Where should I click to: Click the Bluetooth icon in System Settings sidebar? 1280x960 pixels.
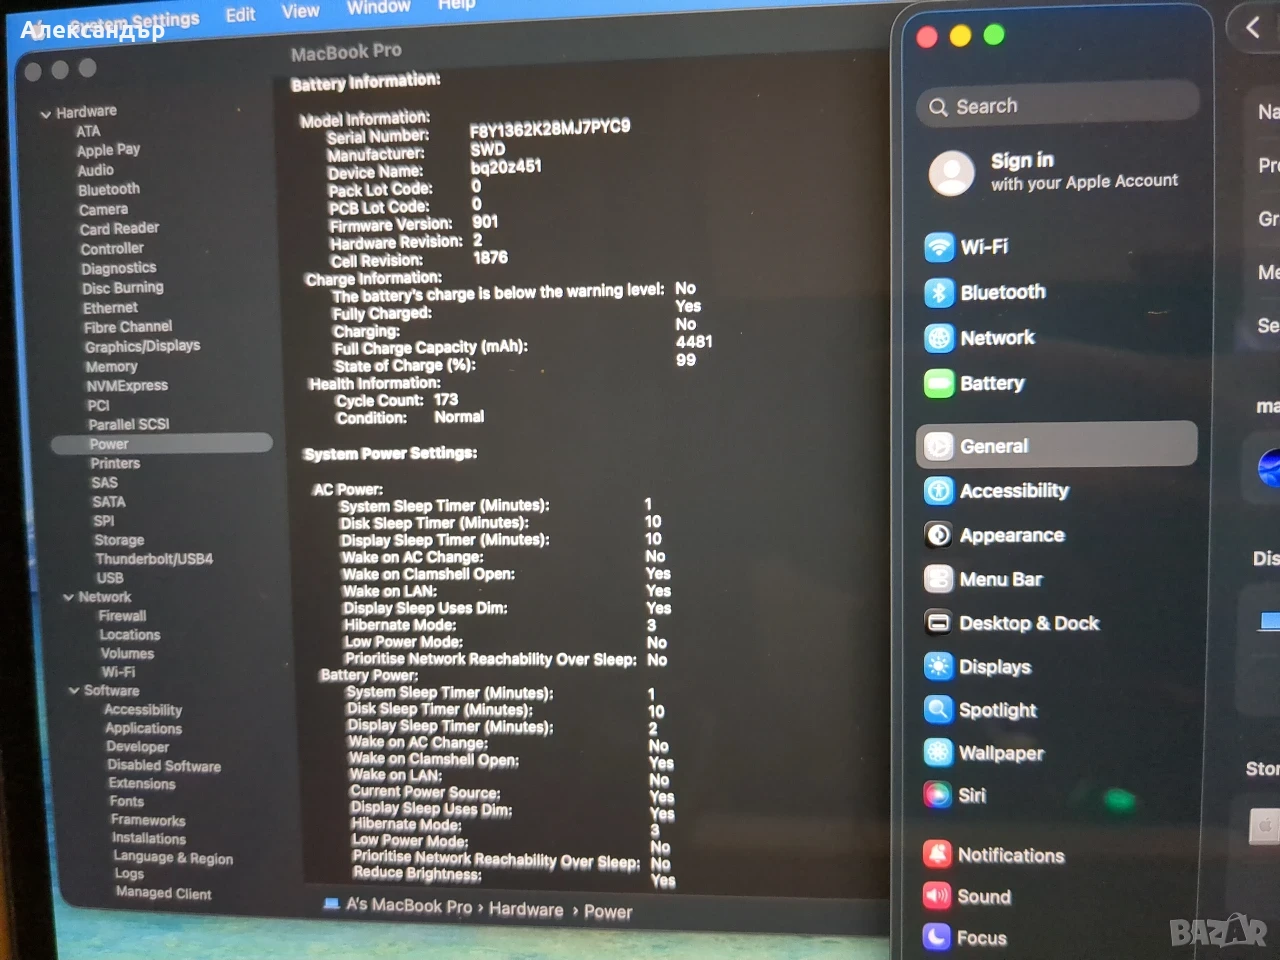tap(939, 293)
